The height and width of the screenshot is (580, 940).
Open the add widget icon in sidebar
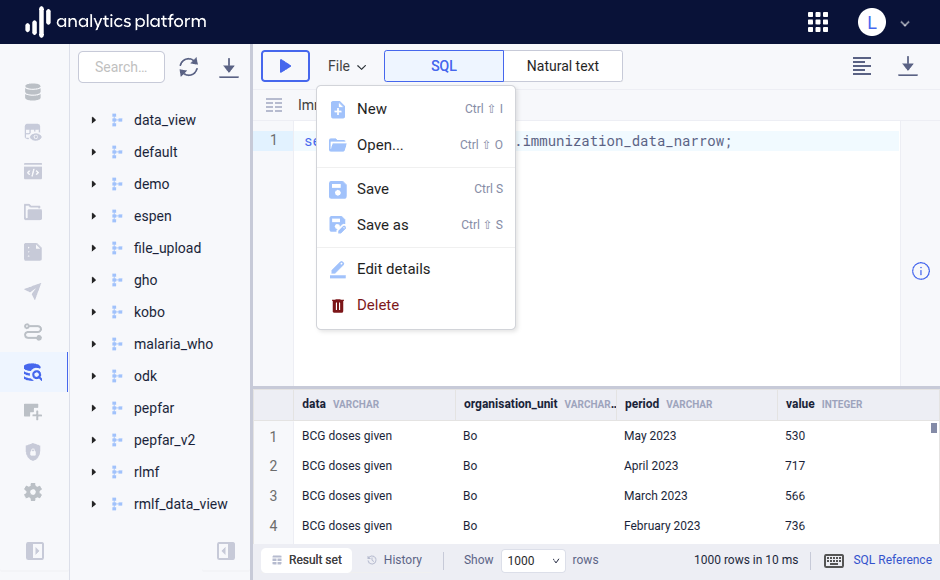[33, 411]
